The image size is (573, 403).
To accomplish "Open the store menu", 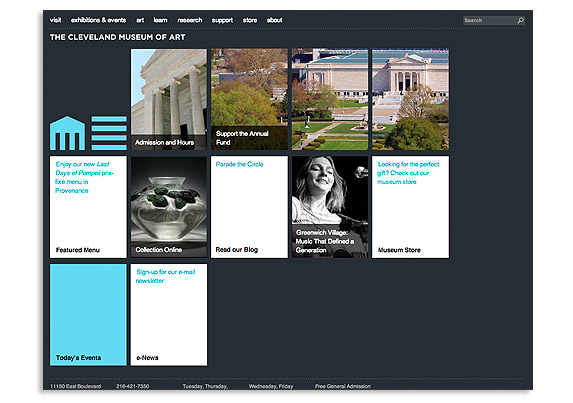I will pos(250,20).
